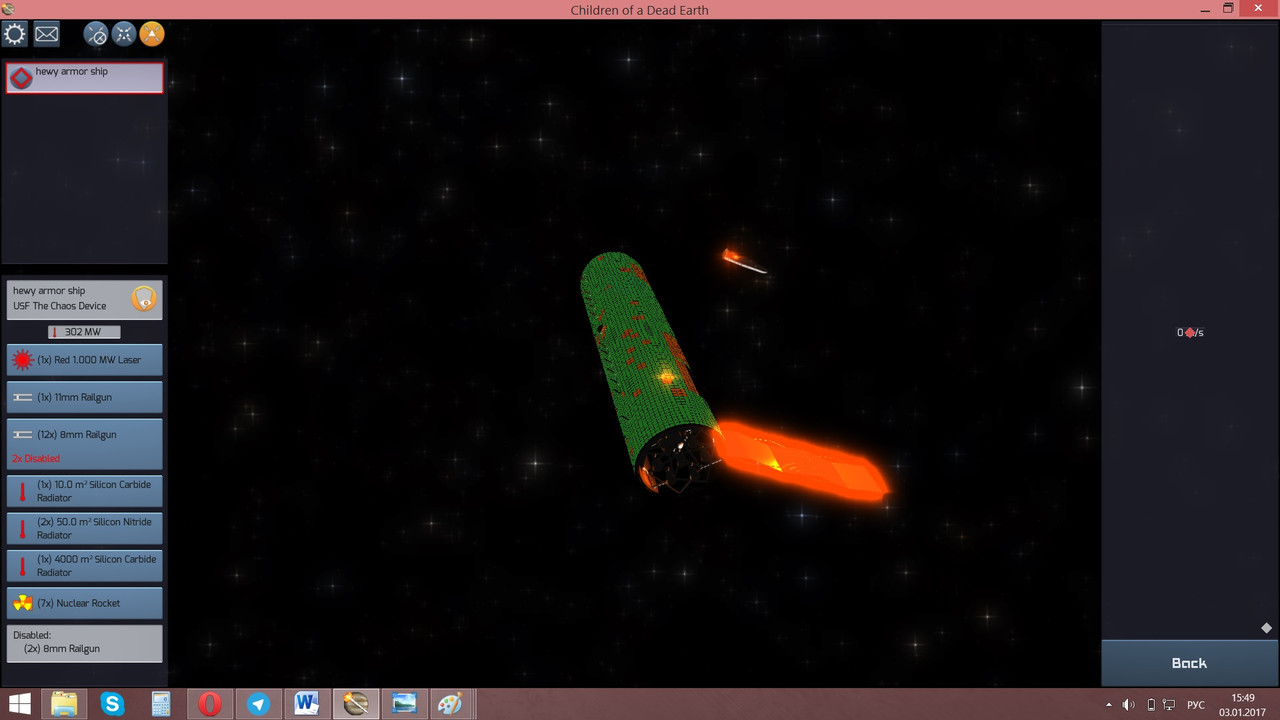The height and width of the screenshot is (720, 1280).
Task: Click thermometer icon of Silicon Nitride Radiator
Action: tap(22, 528)
